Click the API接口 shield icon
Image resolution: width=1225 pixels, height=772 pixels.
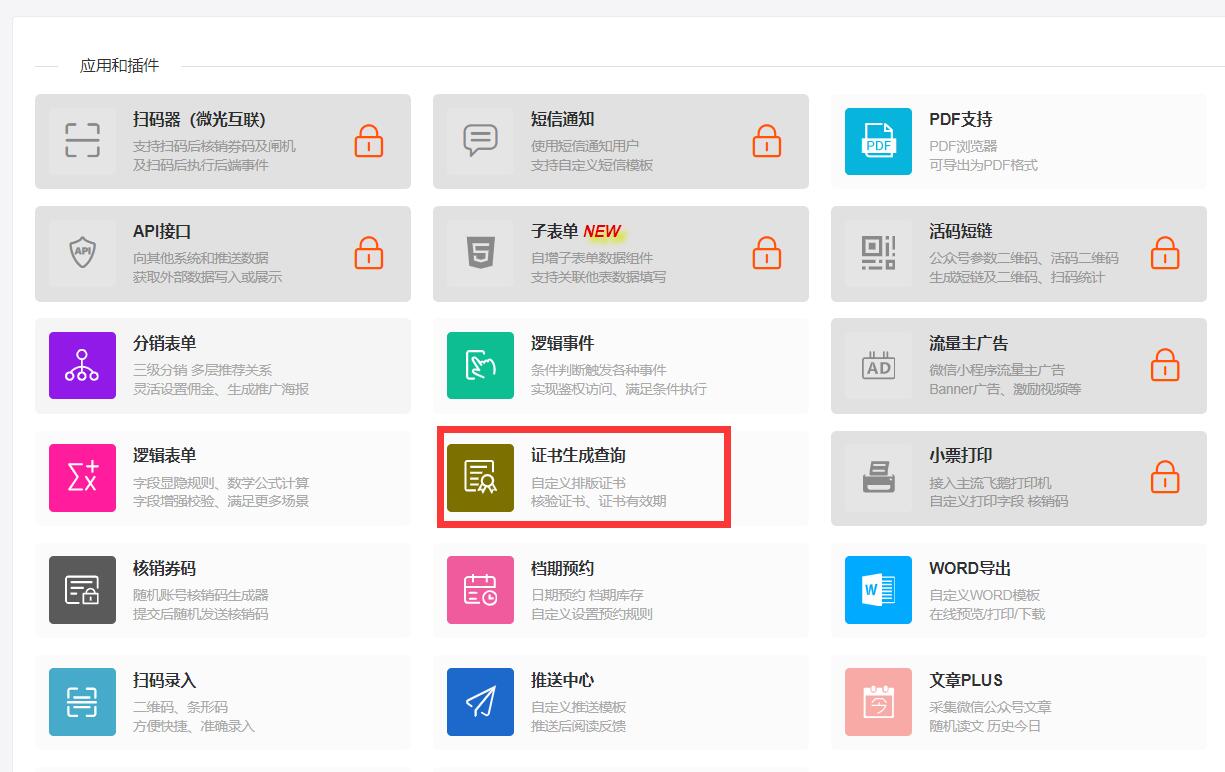pos(82,253)
